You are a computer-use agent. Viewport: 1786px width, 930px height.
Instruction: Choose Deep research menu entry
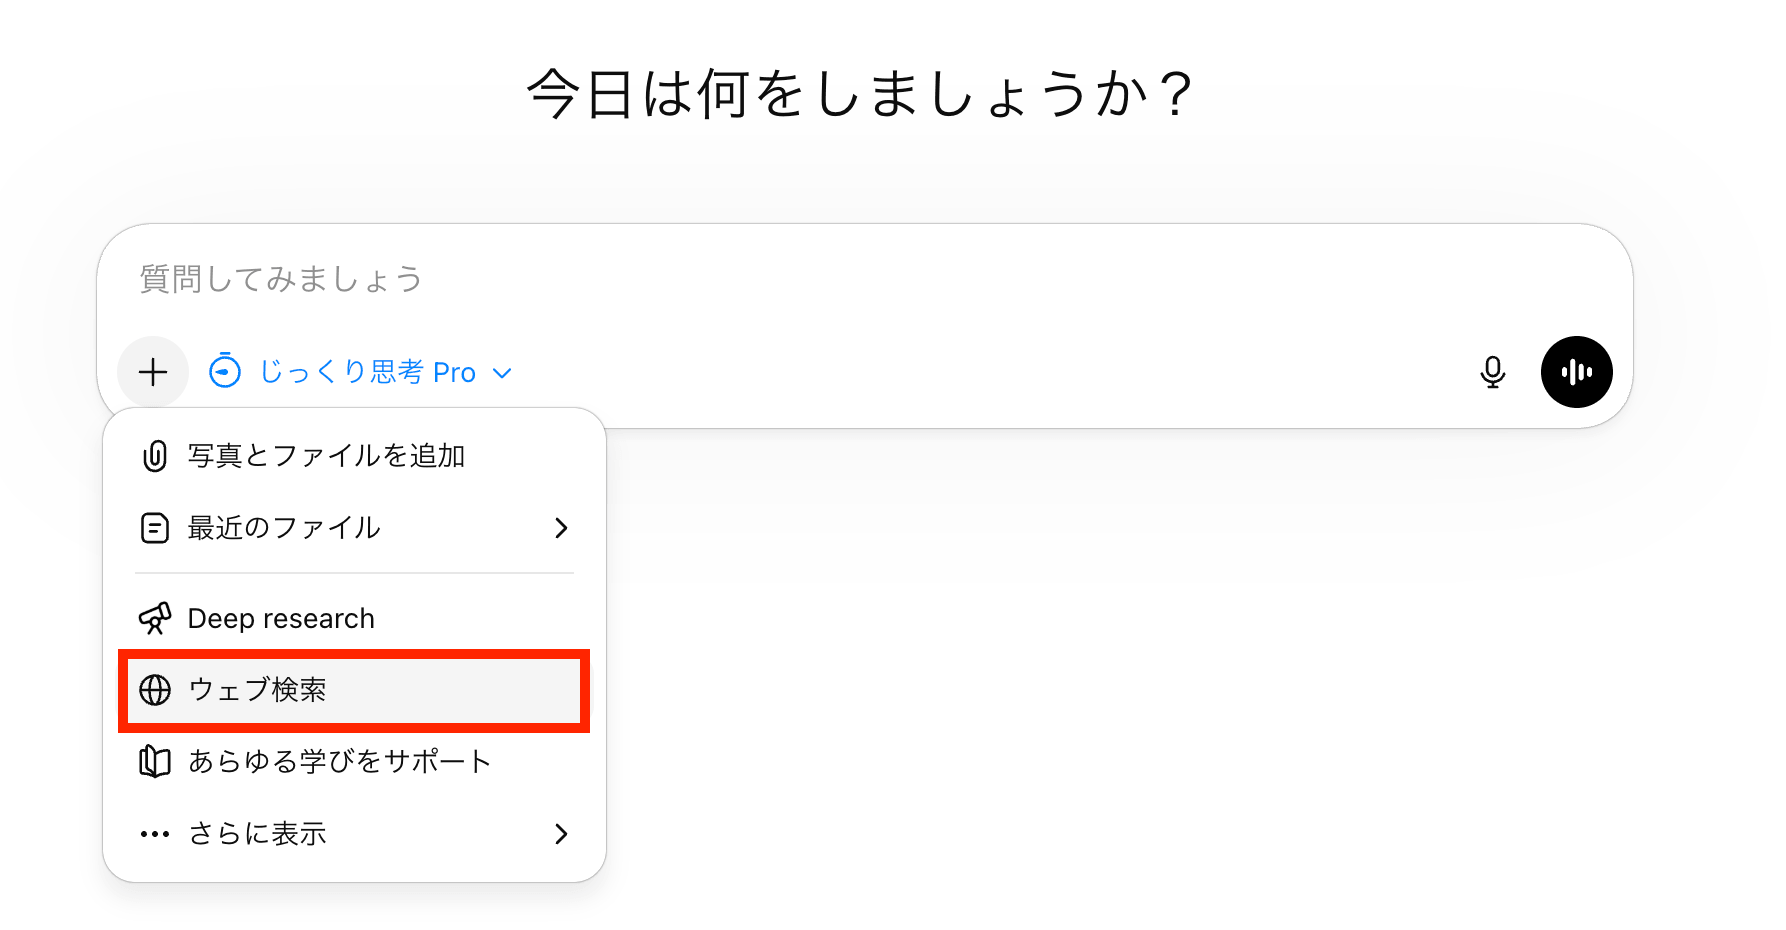pos(281,619)
